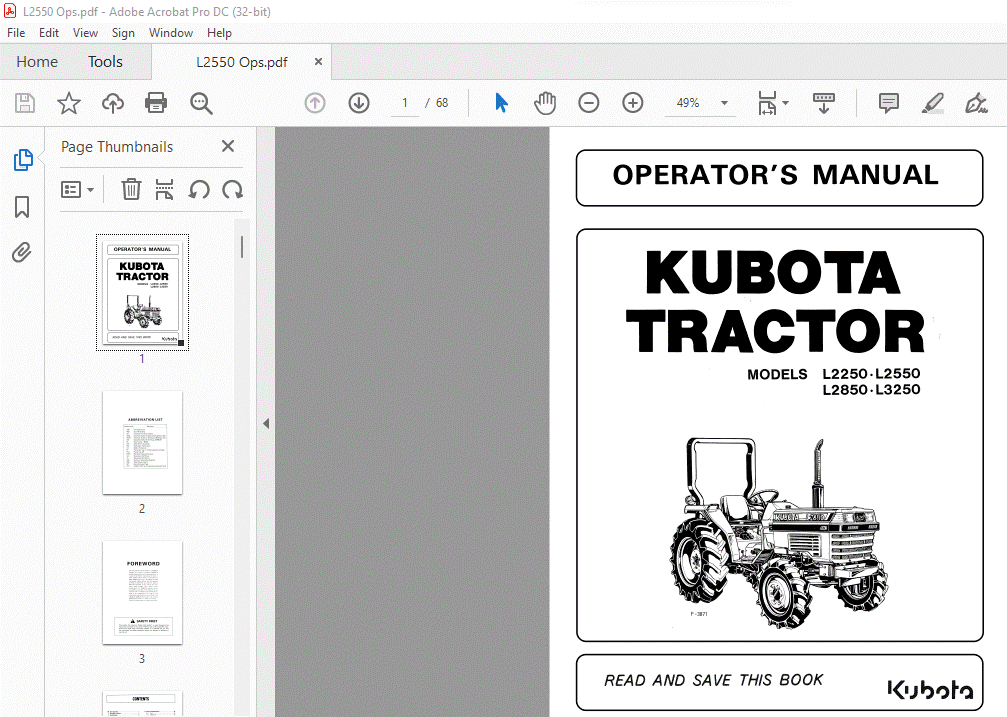Select page 1 thumbnail
This screenshot has height=717, width=1007.
tap(143, 292)
